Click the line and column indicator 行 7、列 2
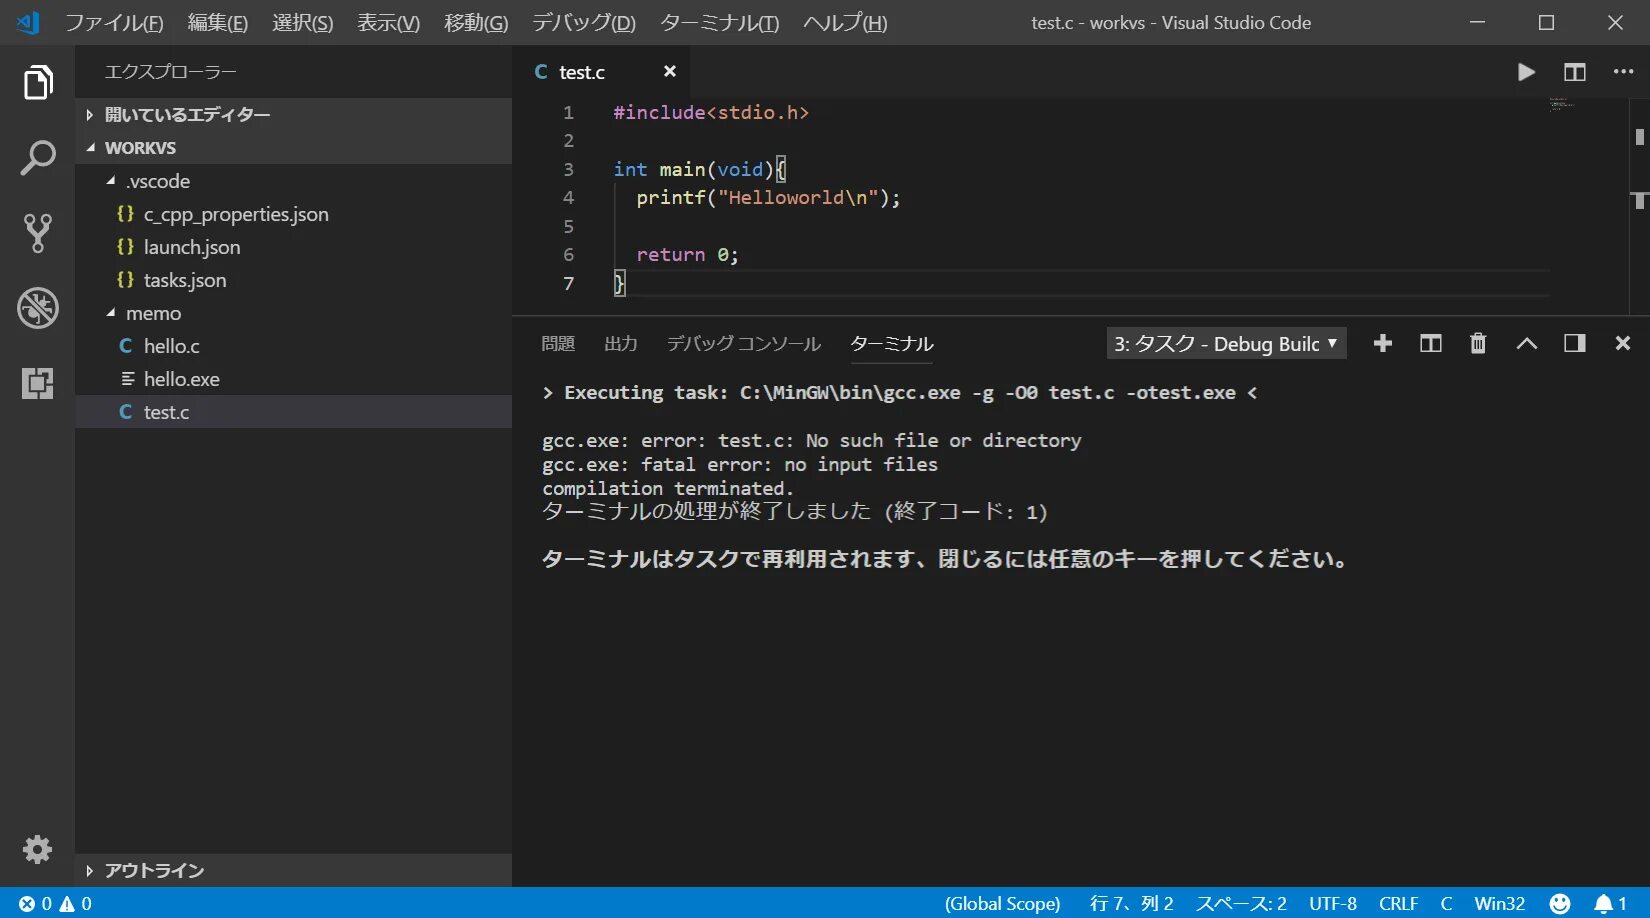 pyautogui.click(x=1131, y=904)
